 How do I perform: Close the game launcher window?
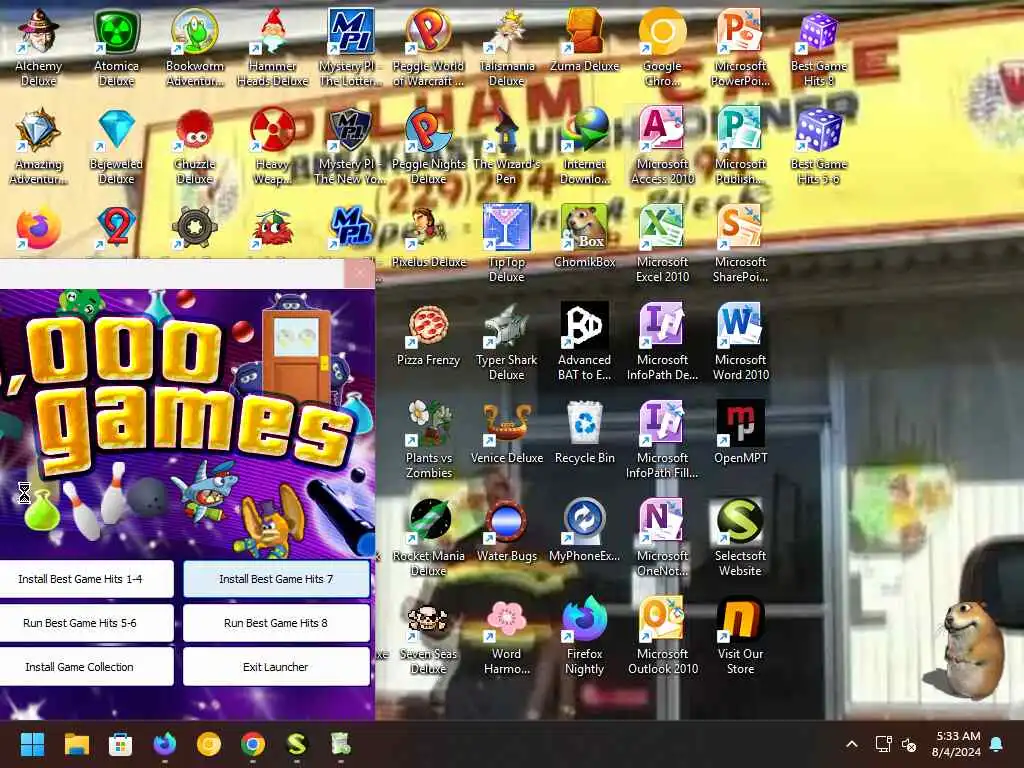[x=359, y=274]
